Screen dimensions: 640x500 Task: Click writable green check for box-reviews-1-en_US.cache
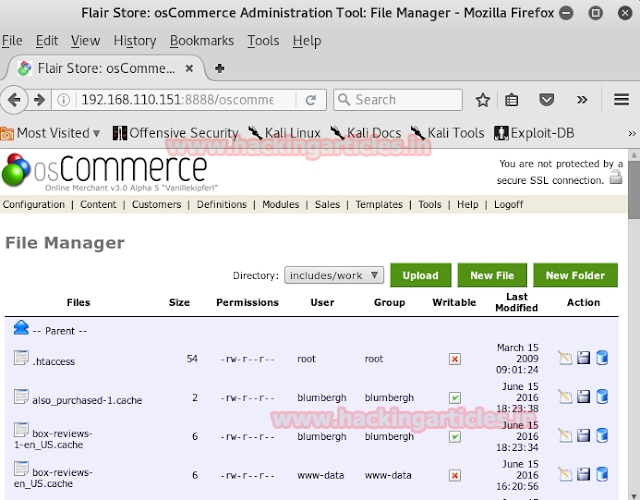click(x=455, y=436)
